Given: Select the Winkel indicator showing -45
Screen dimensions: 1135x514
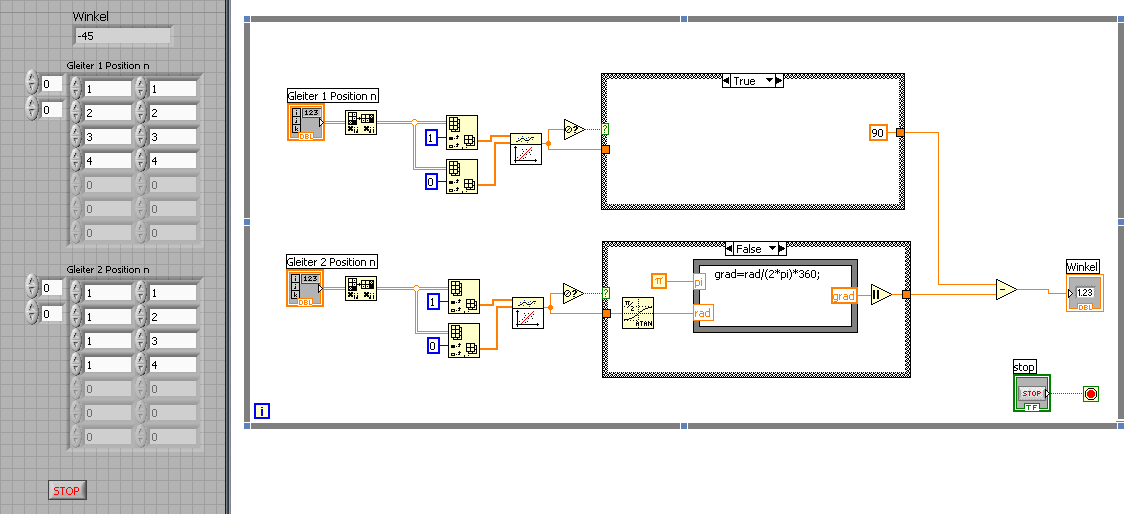Looking at the screenshot, I should [x=122, y=35].
